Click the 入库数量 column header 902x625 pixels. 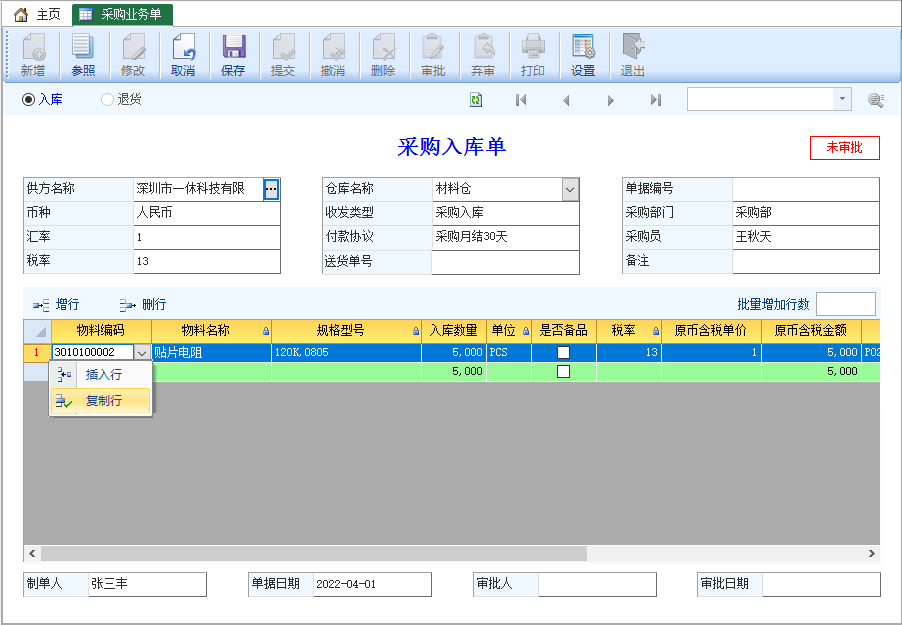[454, 331]
